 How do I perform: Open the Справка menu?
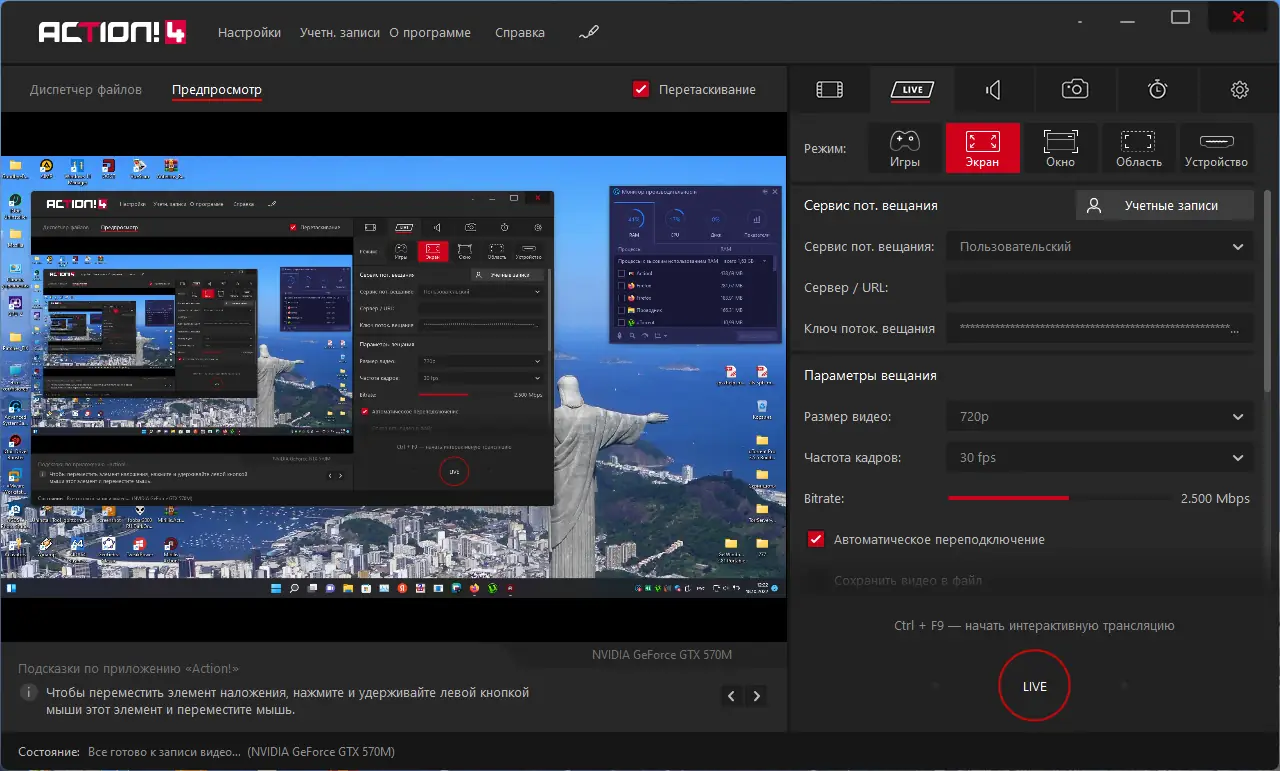point(520,32)
